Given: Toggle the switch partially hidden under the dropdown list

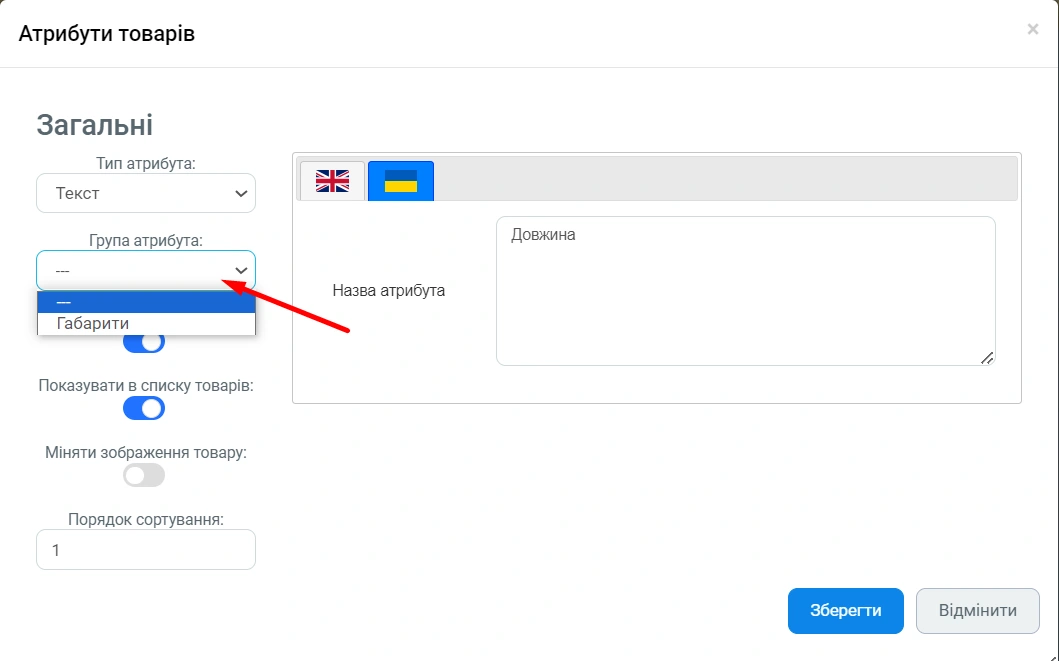Looking at the screenshot, I should tap(144, 343).
